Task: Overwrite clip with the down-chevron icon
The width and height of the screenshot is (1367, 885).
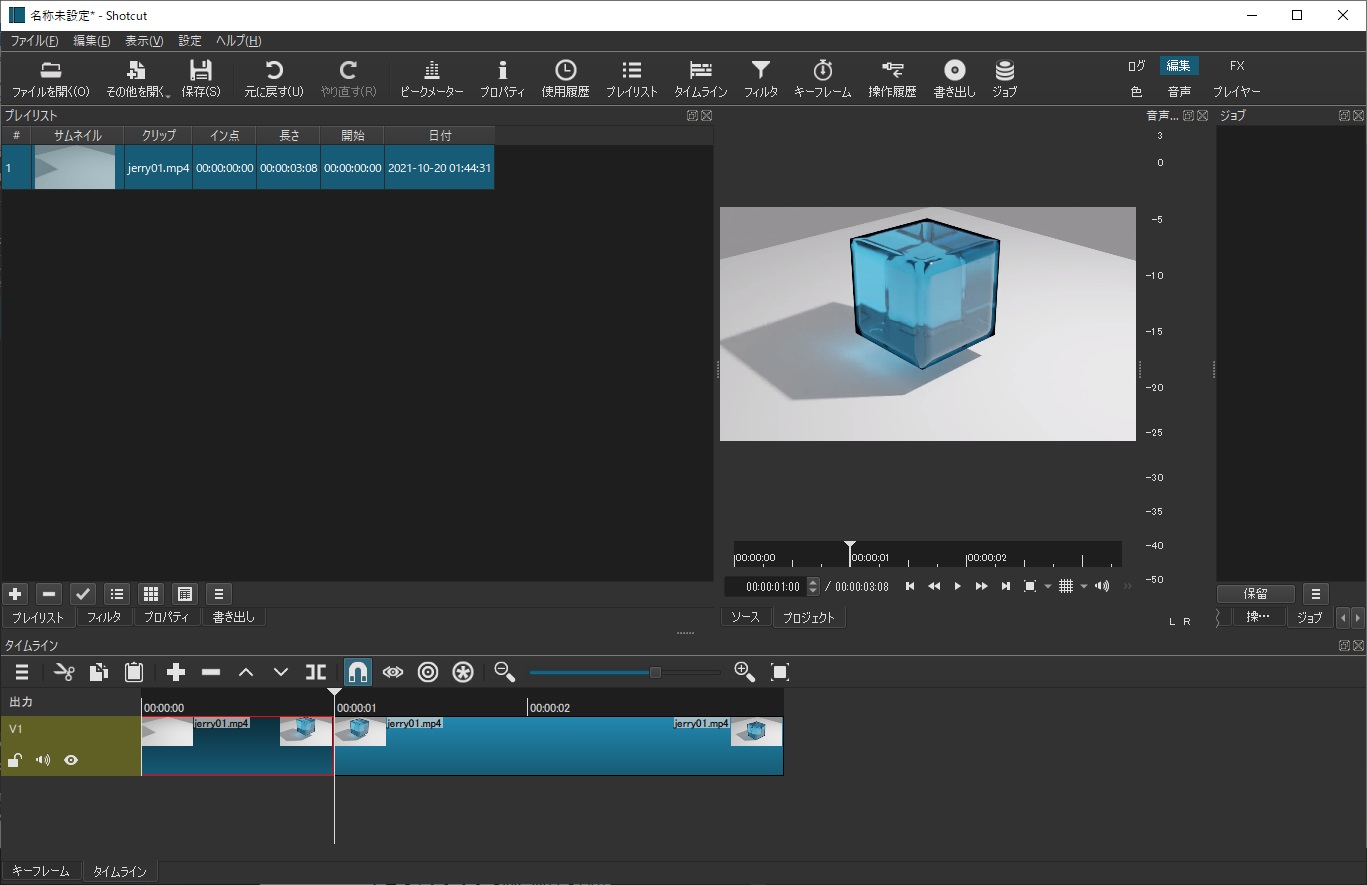Action: (x=281, y=672)
